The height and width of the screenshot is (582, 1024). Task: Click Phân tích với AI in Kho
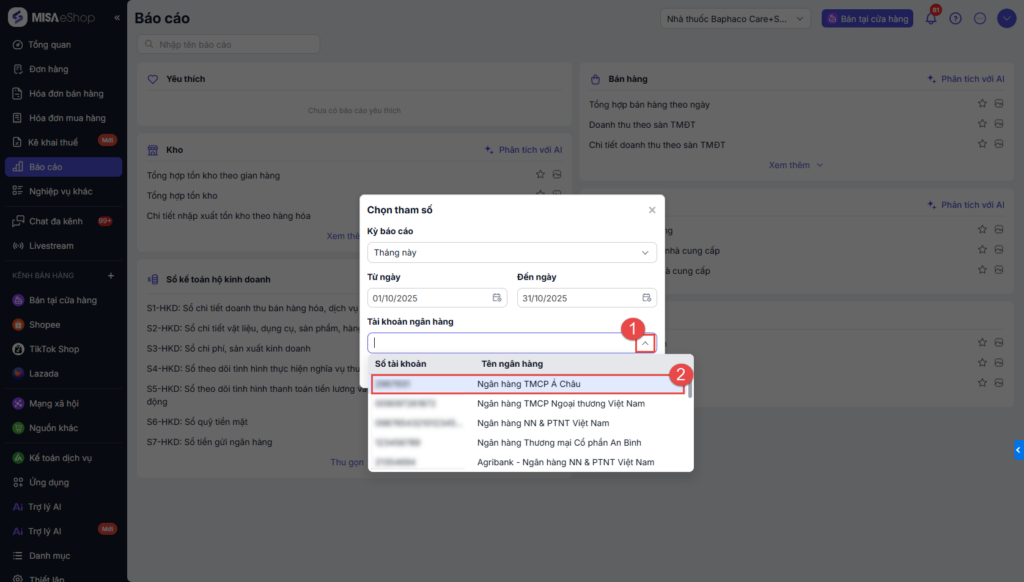pos(523,150)
